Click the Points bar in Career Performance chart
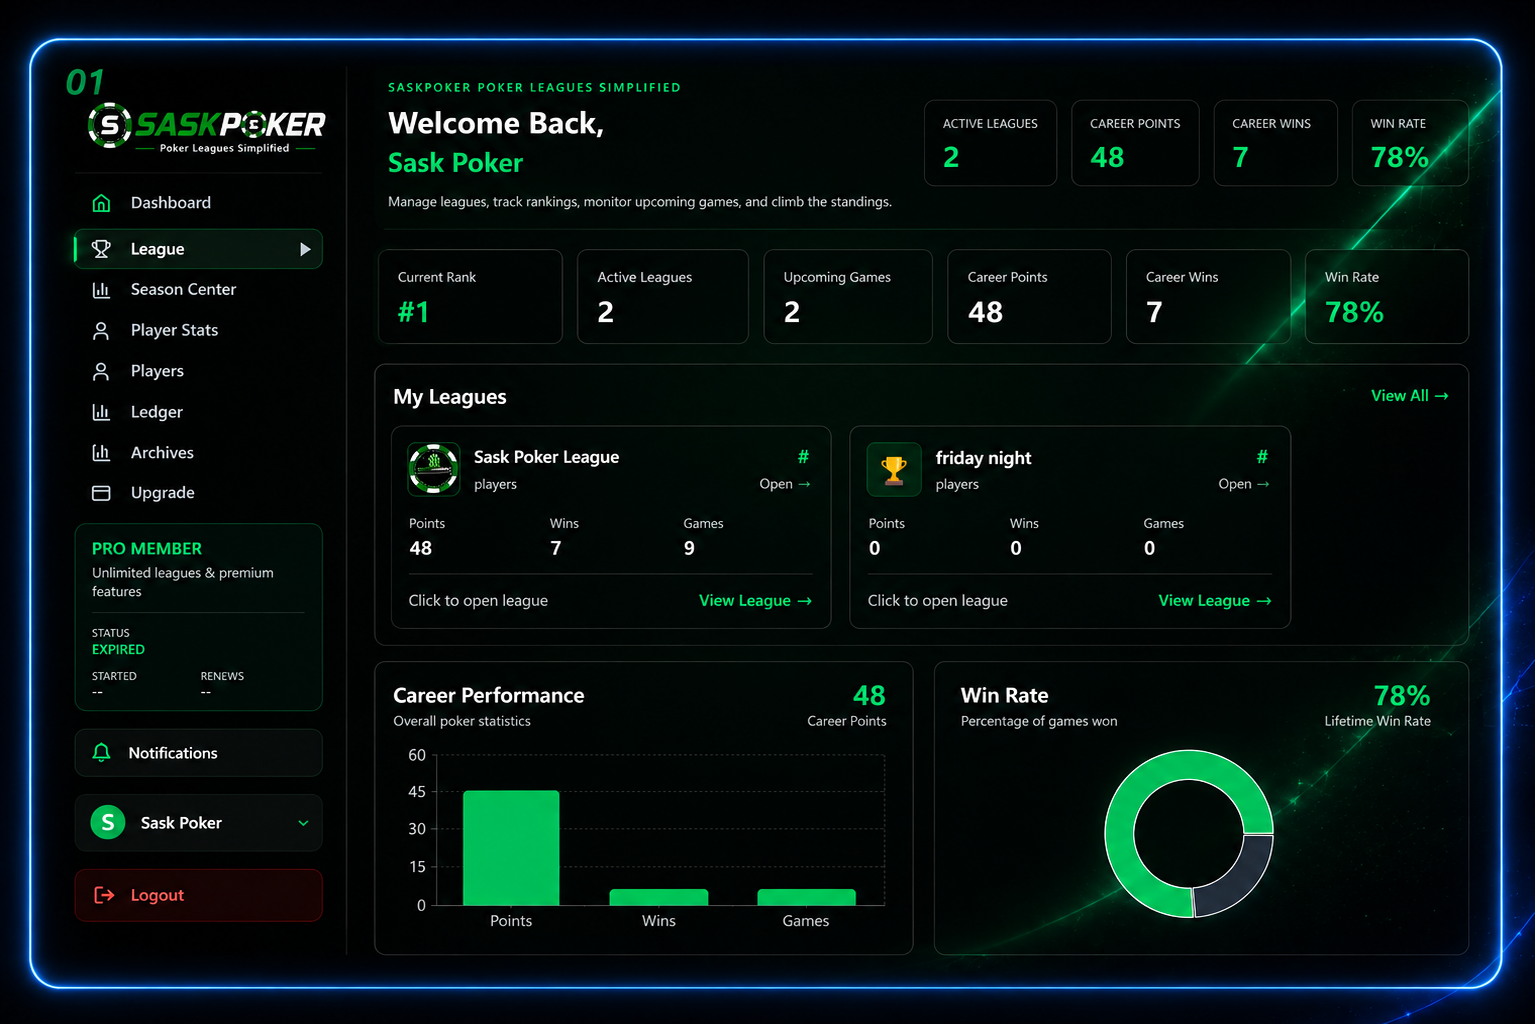The width and height of the screenshot is (1535, 1024). pyautogui.click(x=511, y=848)
